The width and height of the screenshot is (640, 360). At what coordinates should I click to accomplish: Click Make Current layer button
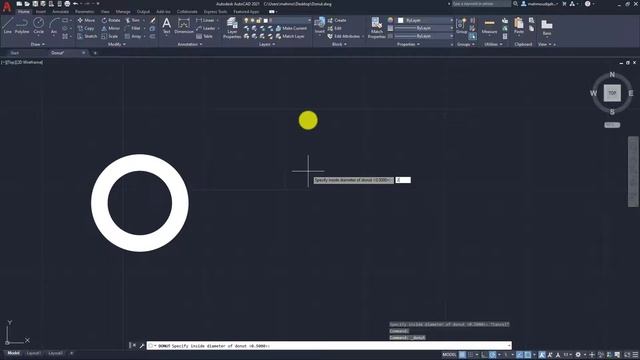[291, 28]
